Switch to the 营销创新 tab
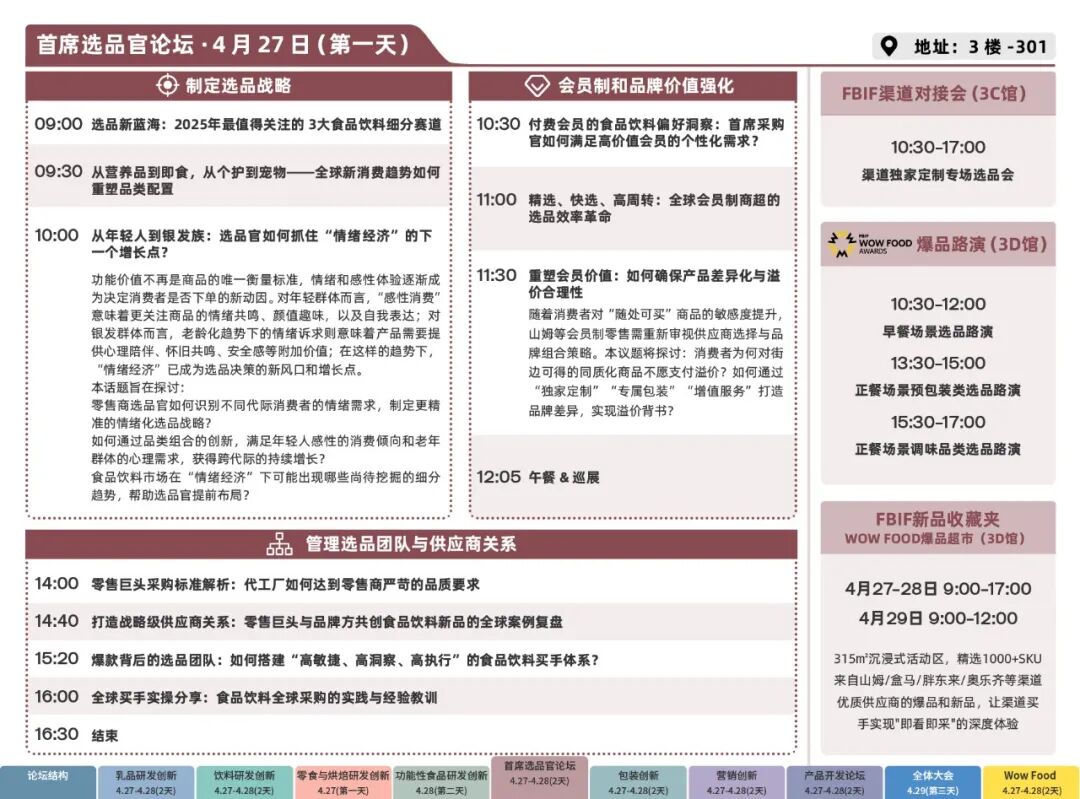This screenshot has width=1080, height=799. (735, 782)
